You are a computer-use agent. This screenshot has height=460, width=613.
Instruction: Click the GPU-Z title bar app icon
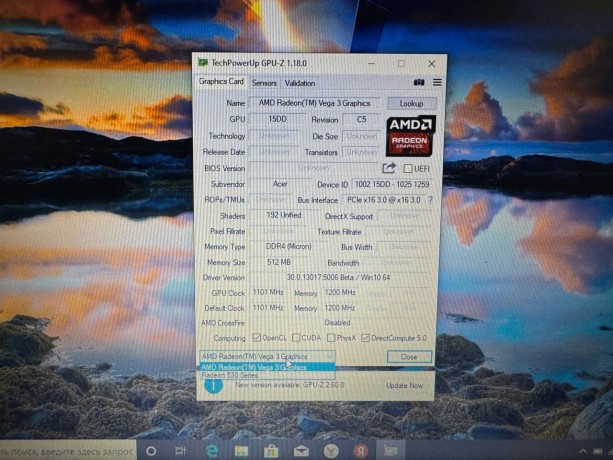203,63
